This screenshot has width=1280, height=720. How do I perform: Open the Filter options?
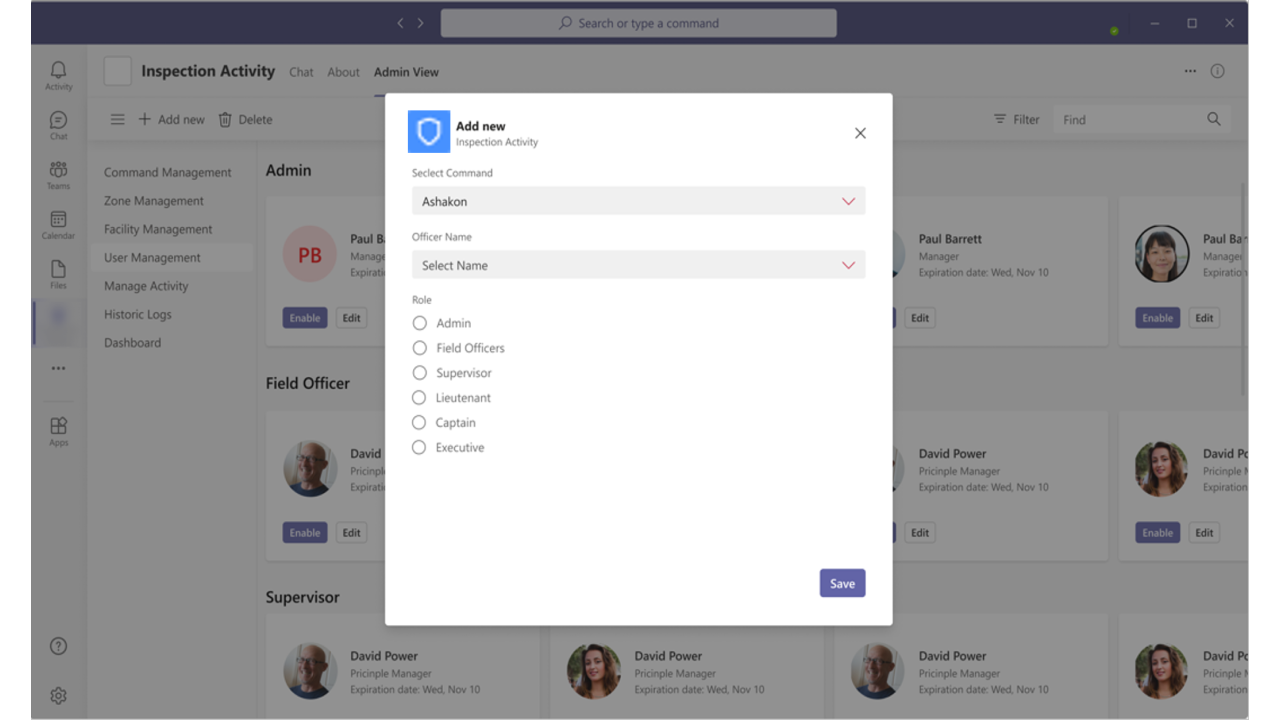coord(1016,119)
